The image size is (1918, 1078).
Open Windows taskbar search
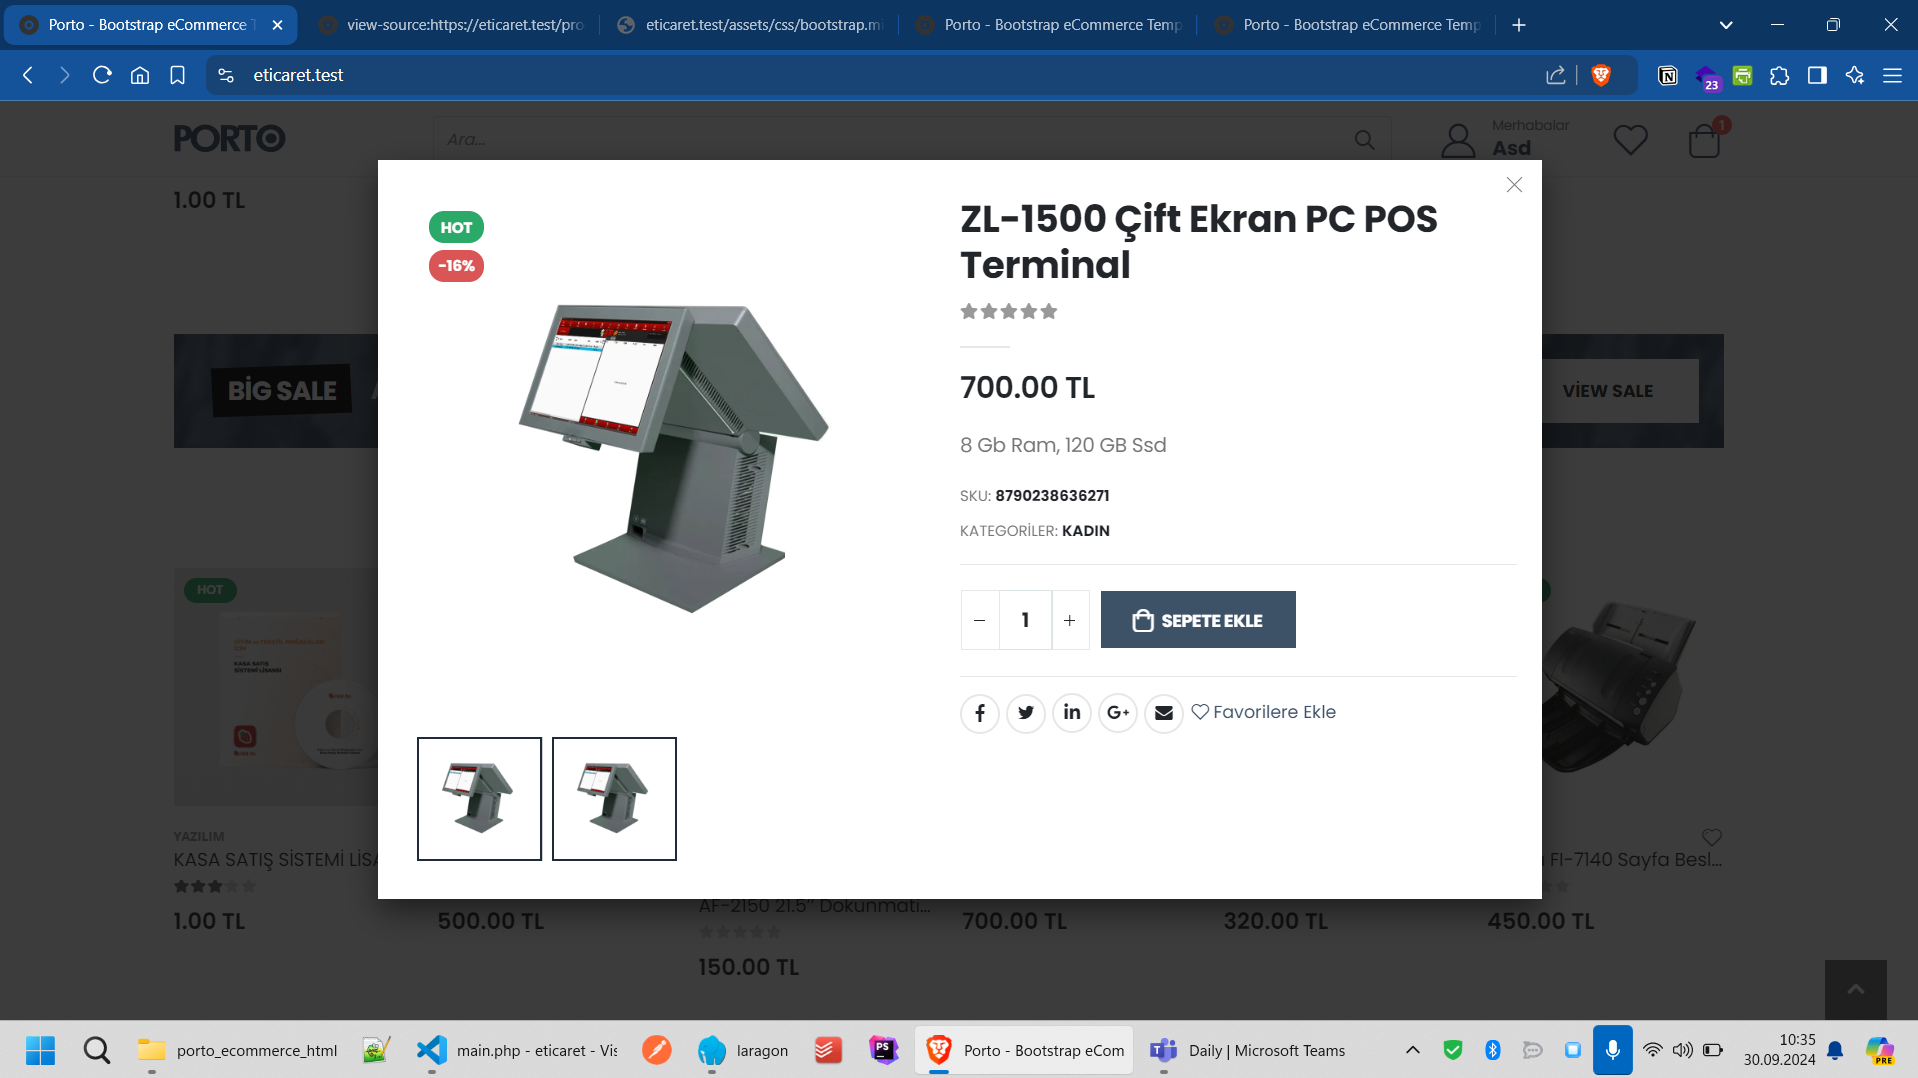click(x=97, y=1050)
